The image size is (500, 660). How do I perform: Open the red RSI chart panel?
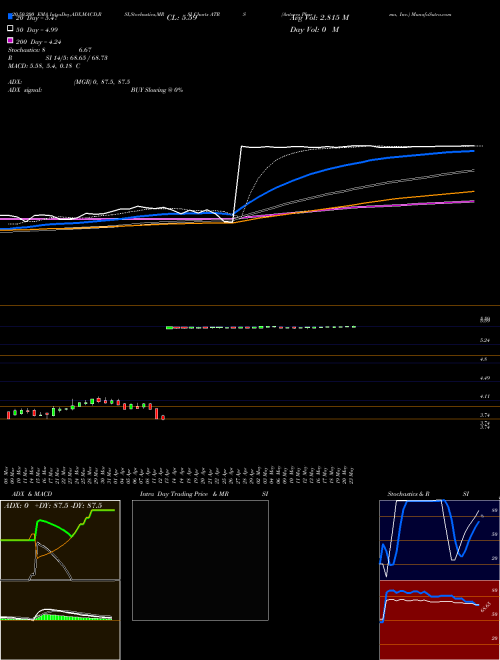pos(439,620)
